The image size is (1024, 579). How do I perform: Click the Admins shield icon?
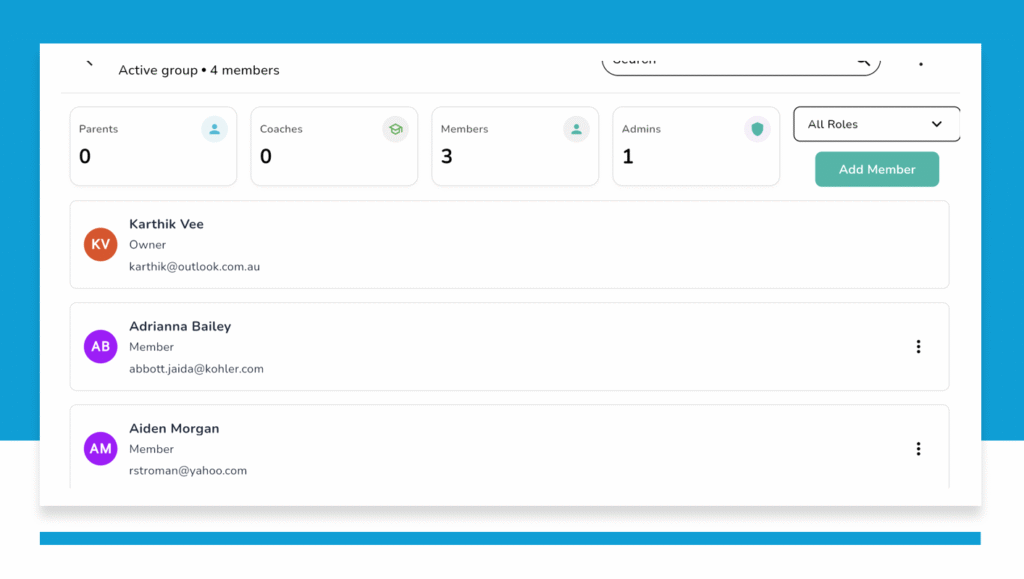click(x=757, y=129)
